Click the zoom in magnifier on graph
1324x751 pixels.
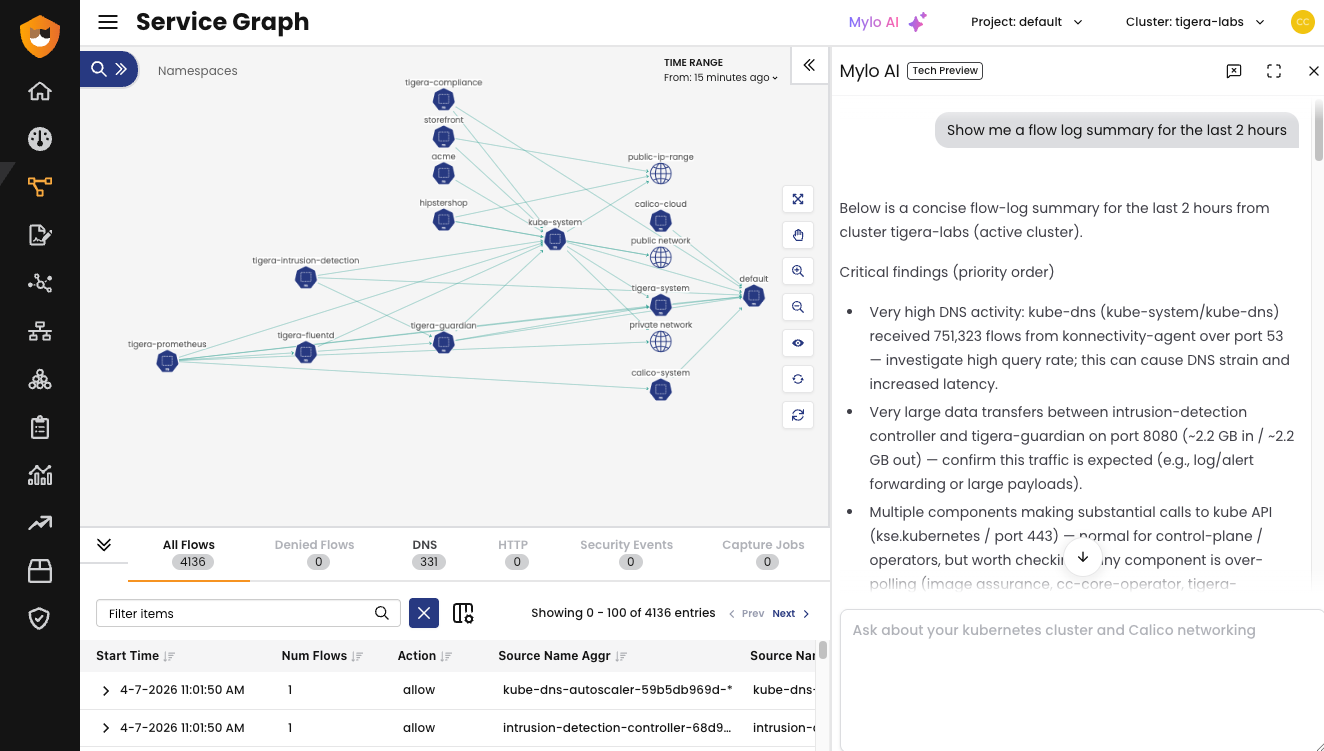(798, 271)
